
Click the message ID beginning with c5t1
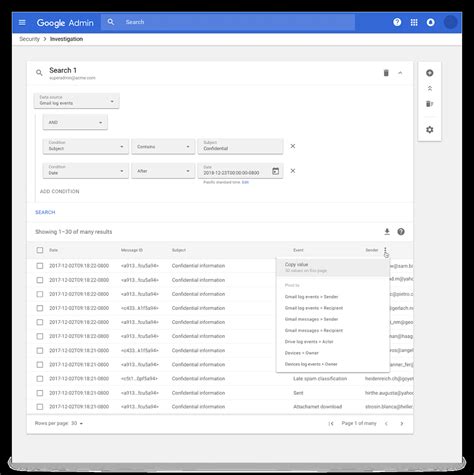tap(139, 379)
